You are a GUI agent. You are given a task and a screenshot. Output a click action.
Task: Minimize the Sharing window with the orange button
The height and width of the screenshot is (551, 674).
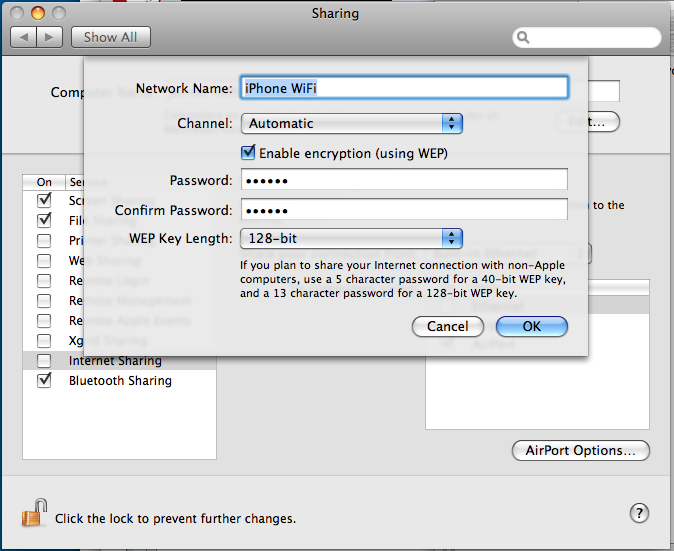(x=38, y=13)
